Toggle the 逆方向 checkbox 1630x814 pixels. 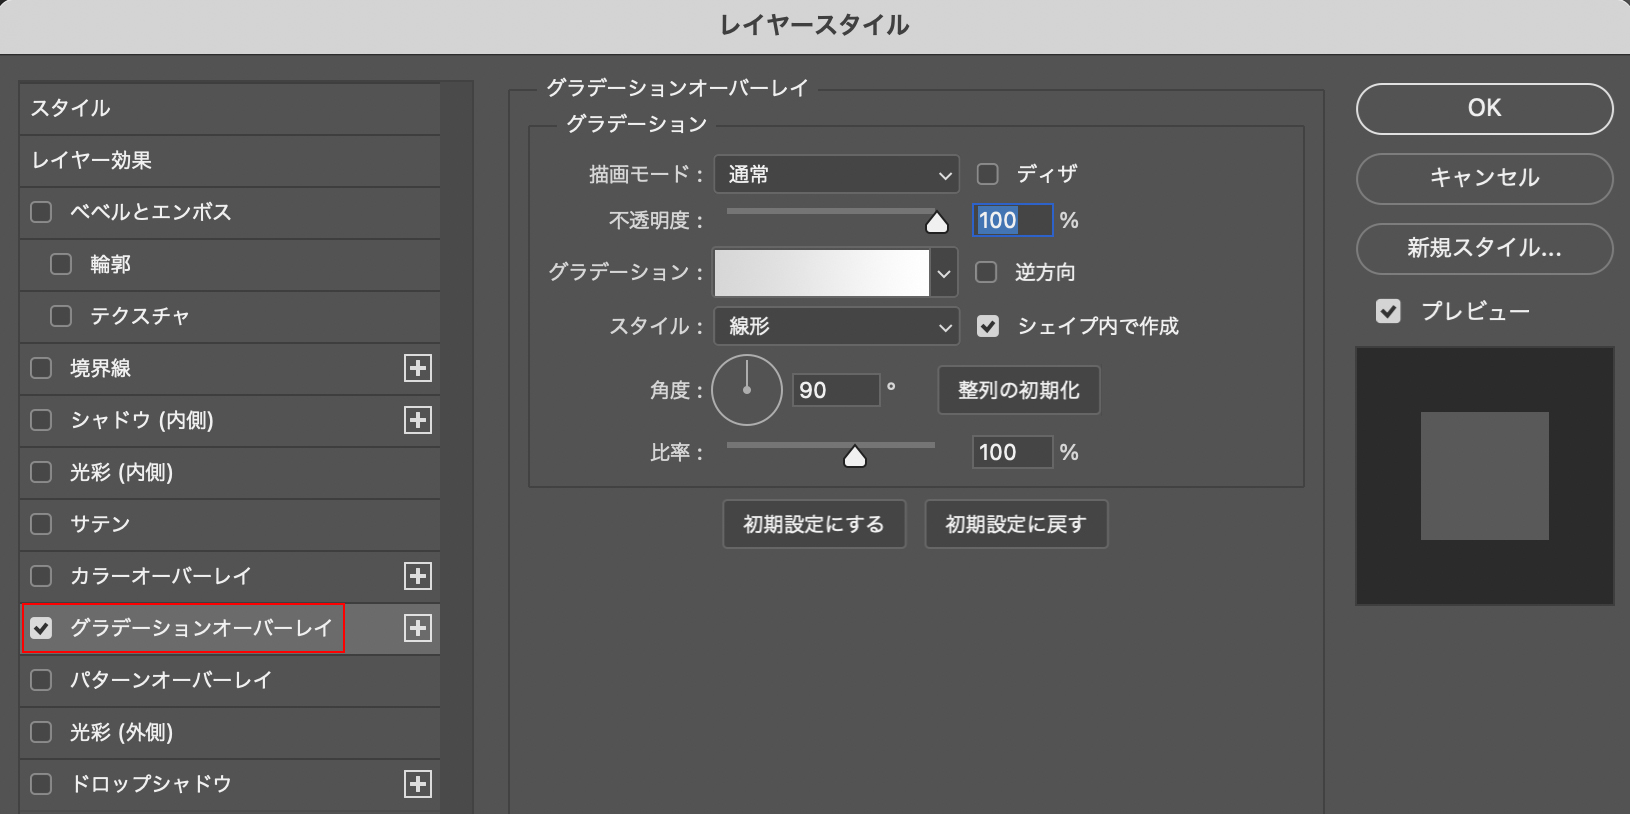[987, 272]
